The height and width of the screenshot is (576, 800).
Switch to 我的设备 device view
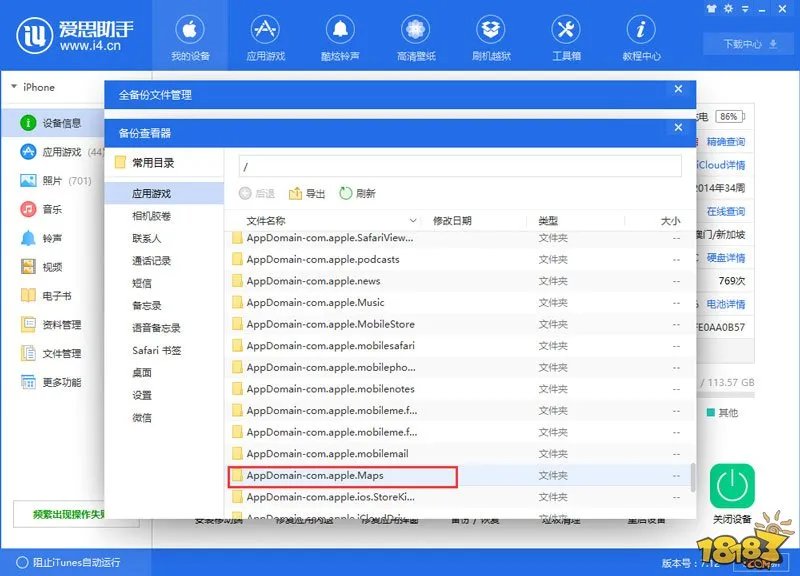(190, 38)
